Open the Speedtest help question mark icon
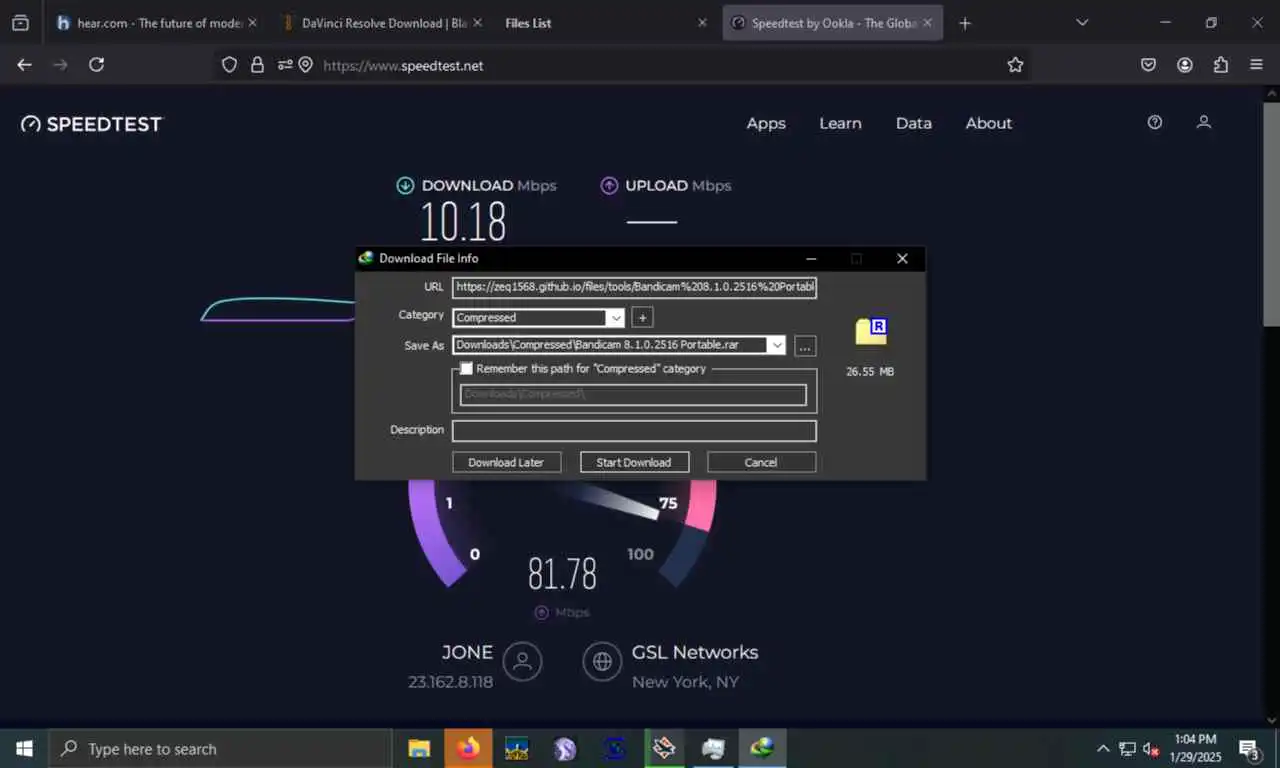 tap(1155, 122)
